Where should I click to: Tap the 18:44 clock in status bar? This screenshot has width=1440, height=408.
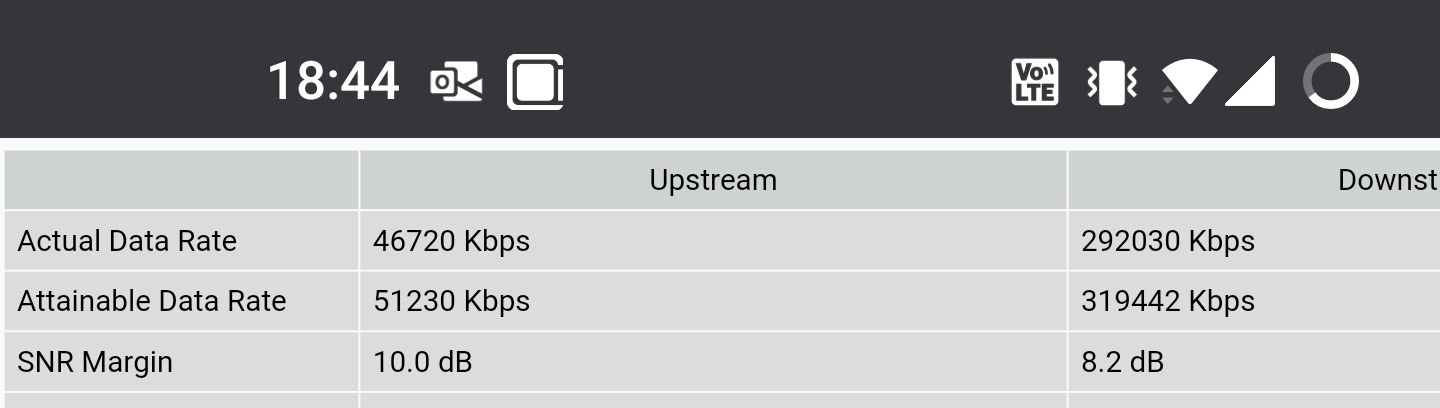point(333,82)
